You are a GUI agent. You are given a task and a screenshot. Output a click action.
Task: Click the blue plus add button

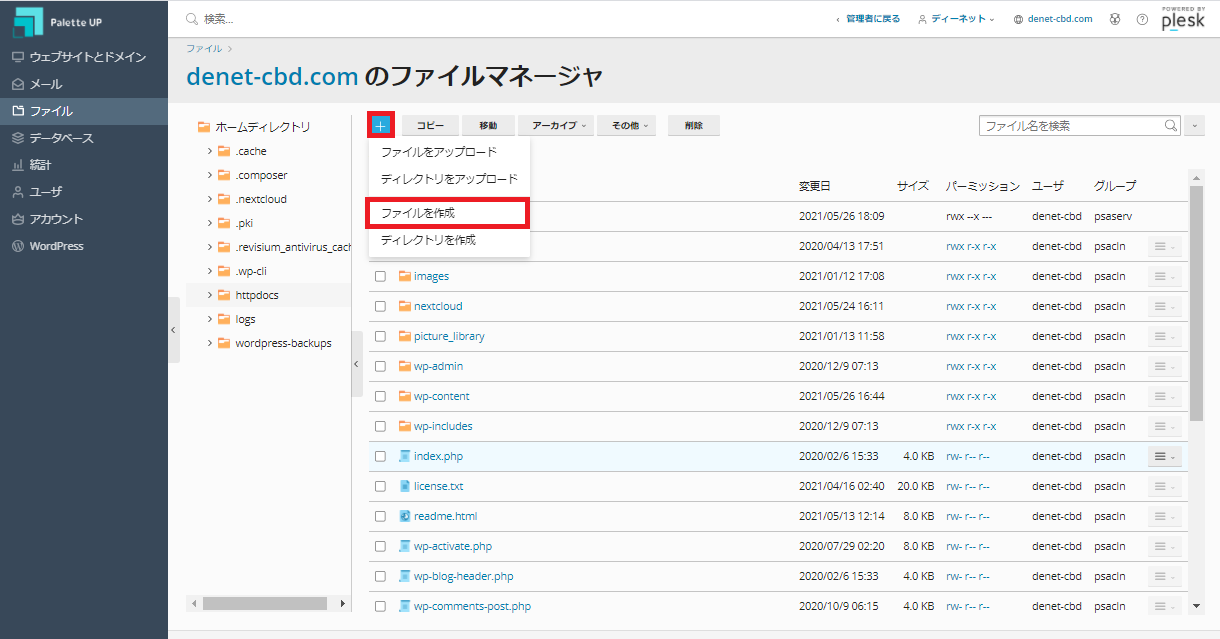pyautogui.click(x=381, y=125)
